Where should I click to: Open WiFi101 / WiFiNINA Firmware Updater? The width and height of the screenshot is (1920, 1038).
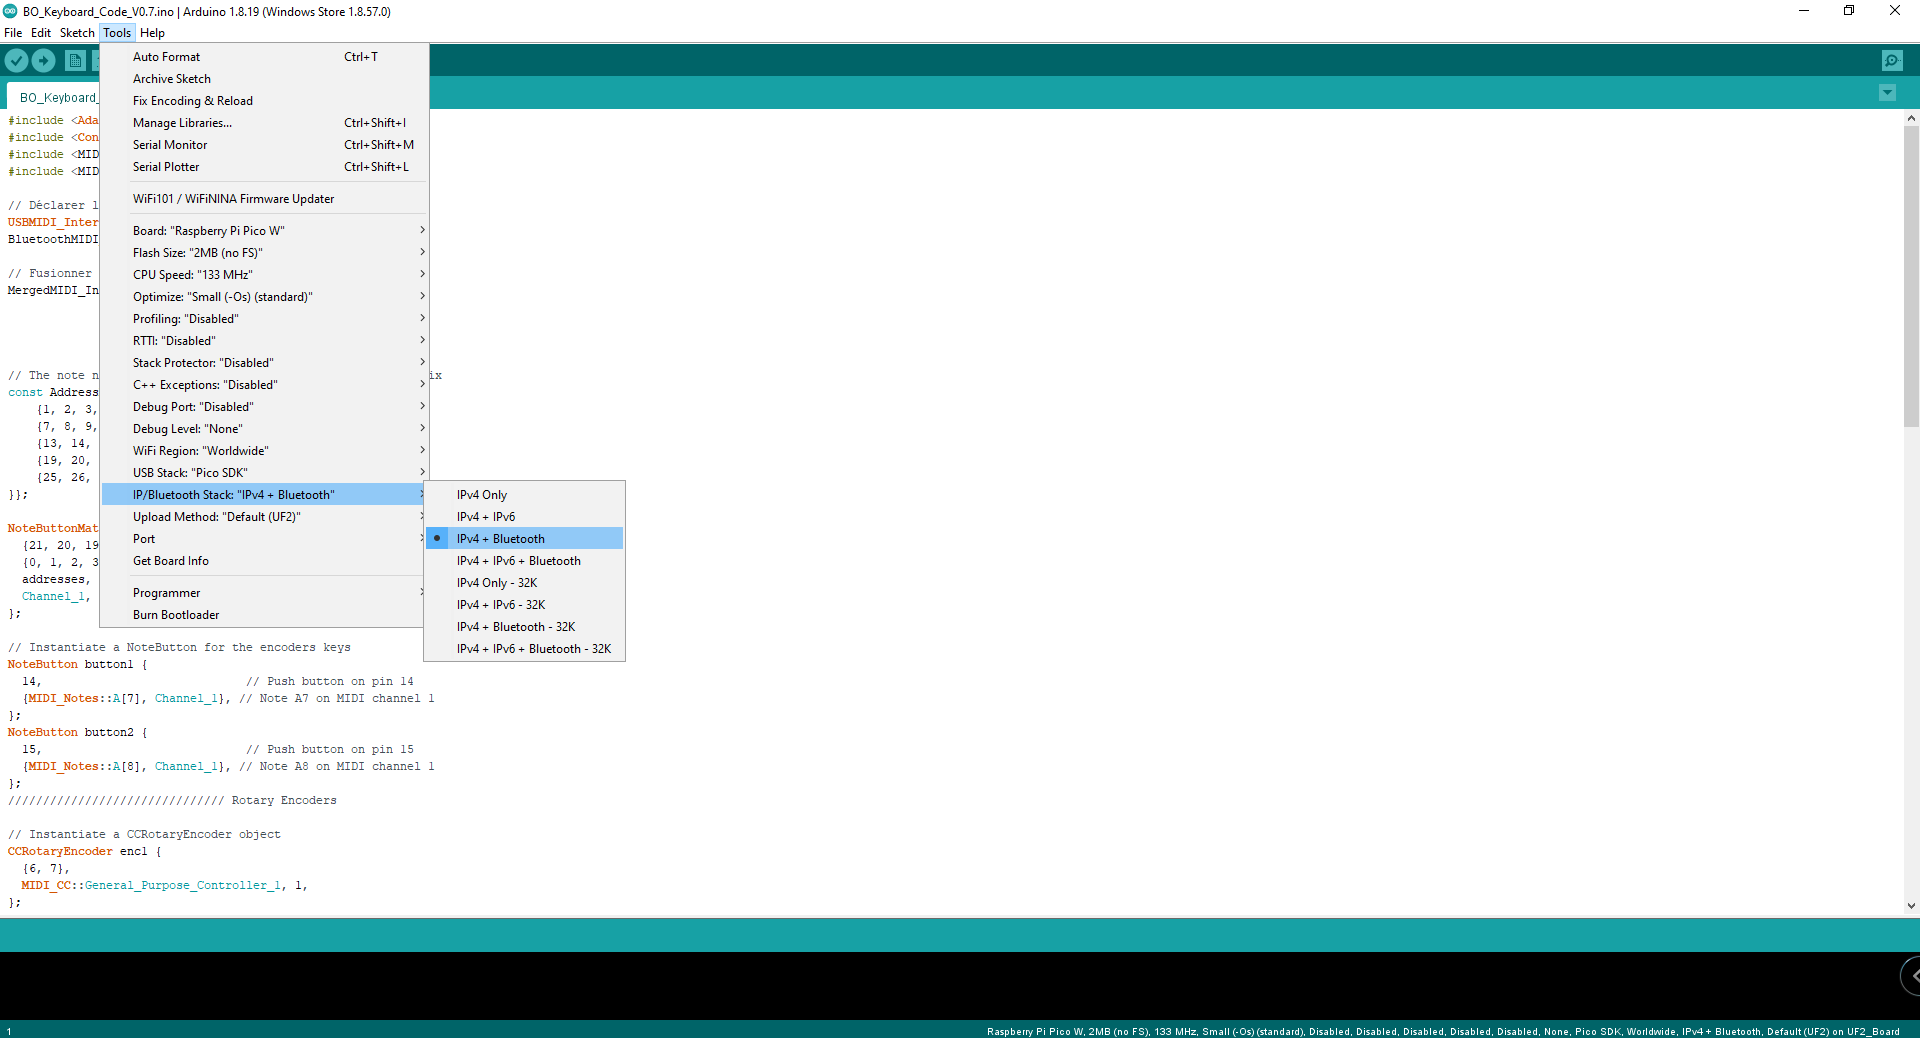[265, 199]
